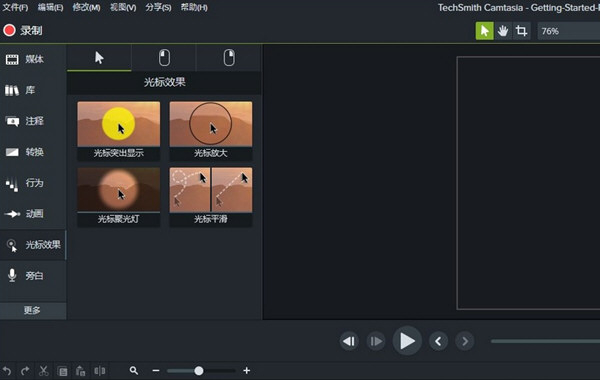
Task: Select the crop tool
Action: click(521, 31)
